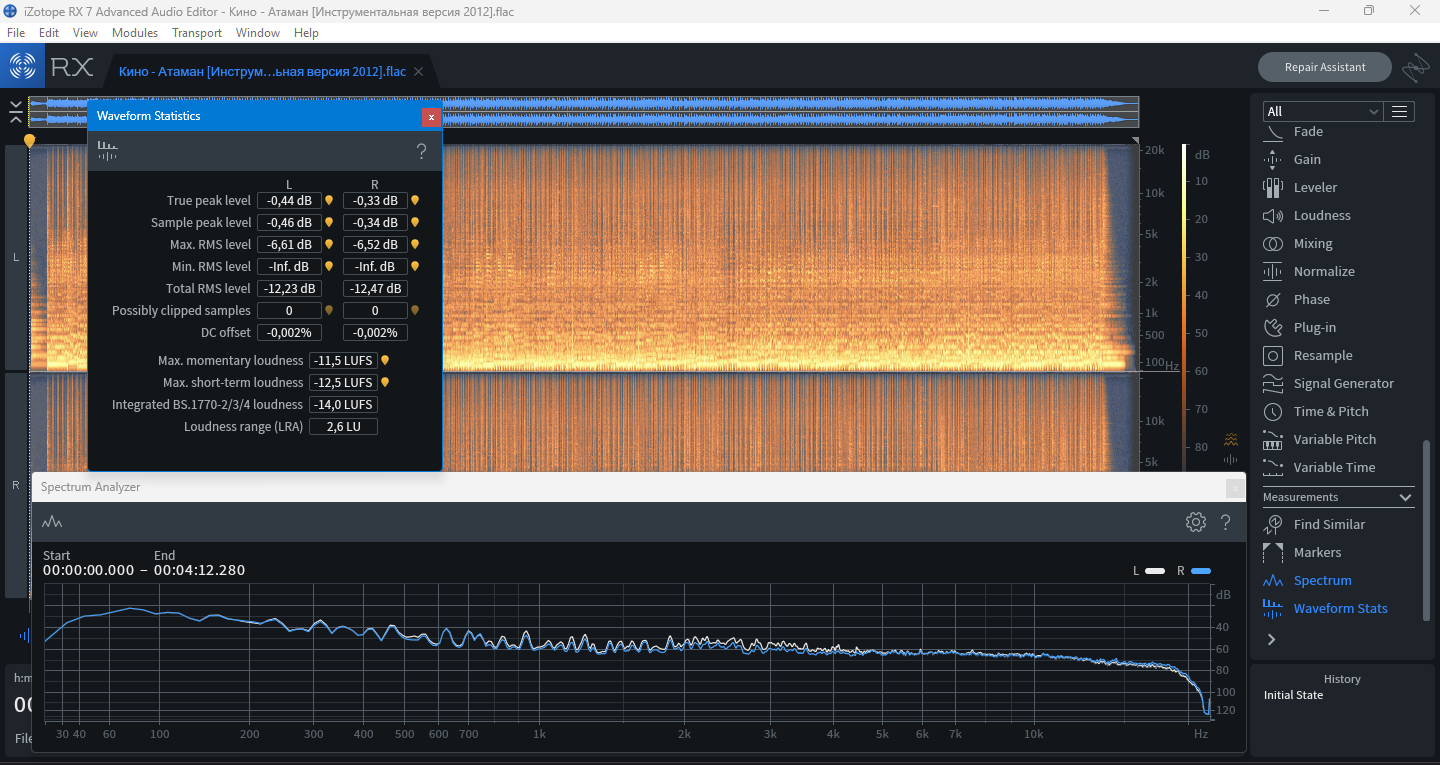1440x765 pixels.
Task: Open Spectrum Analyzer settings gear
Action: click(x=1195, y=522)
